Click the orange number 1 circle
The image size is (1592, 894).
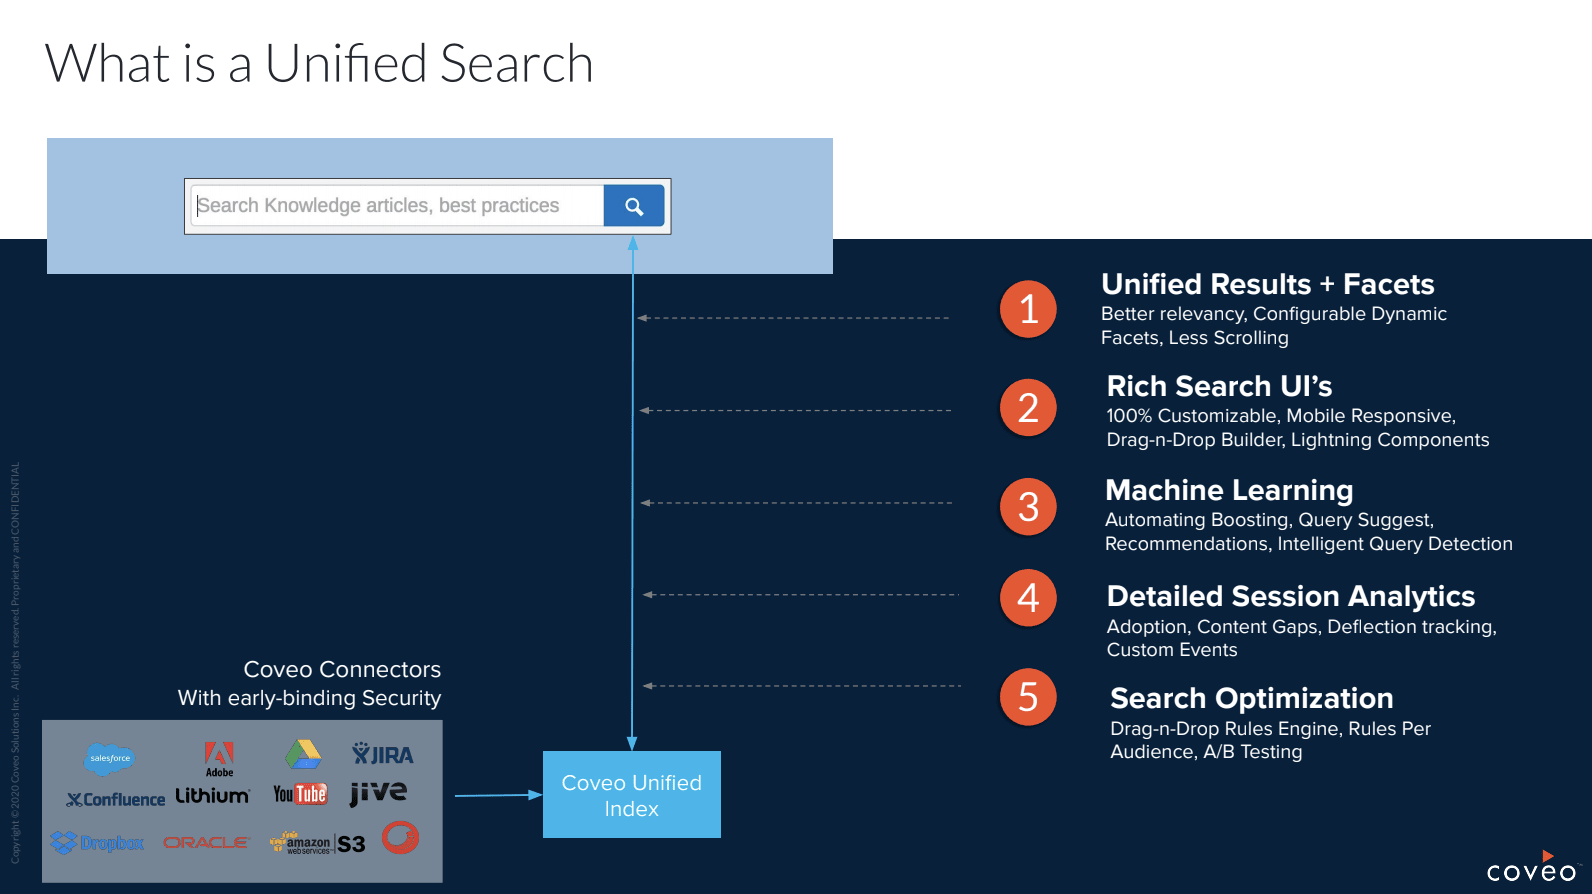[1028, 310]
